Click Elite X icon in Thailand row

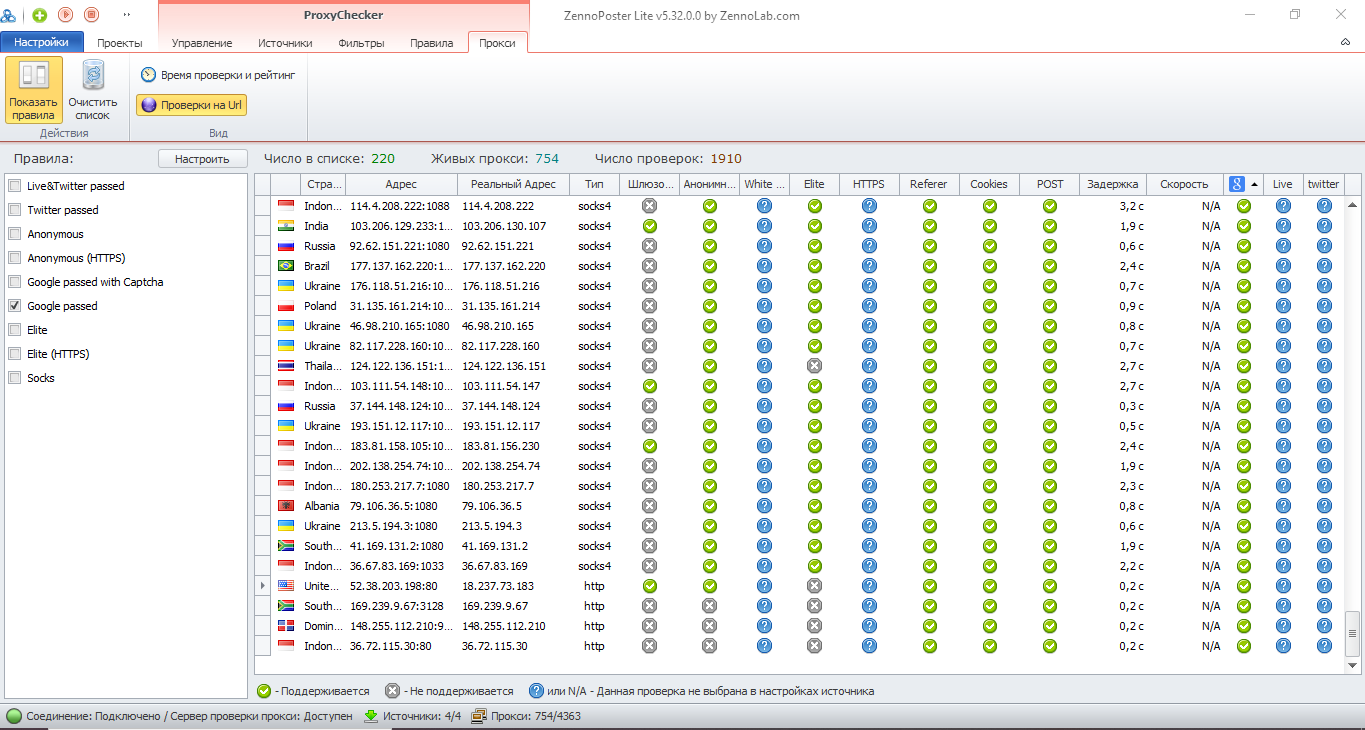(x=814, y=366)
